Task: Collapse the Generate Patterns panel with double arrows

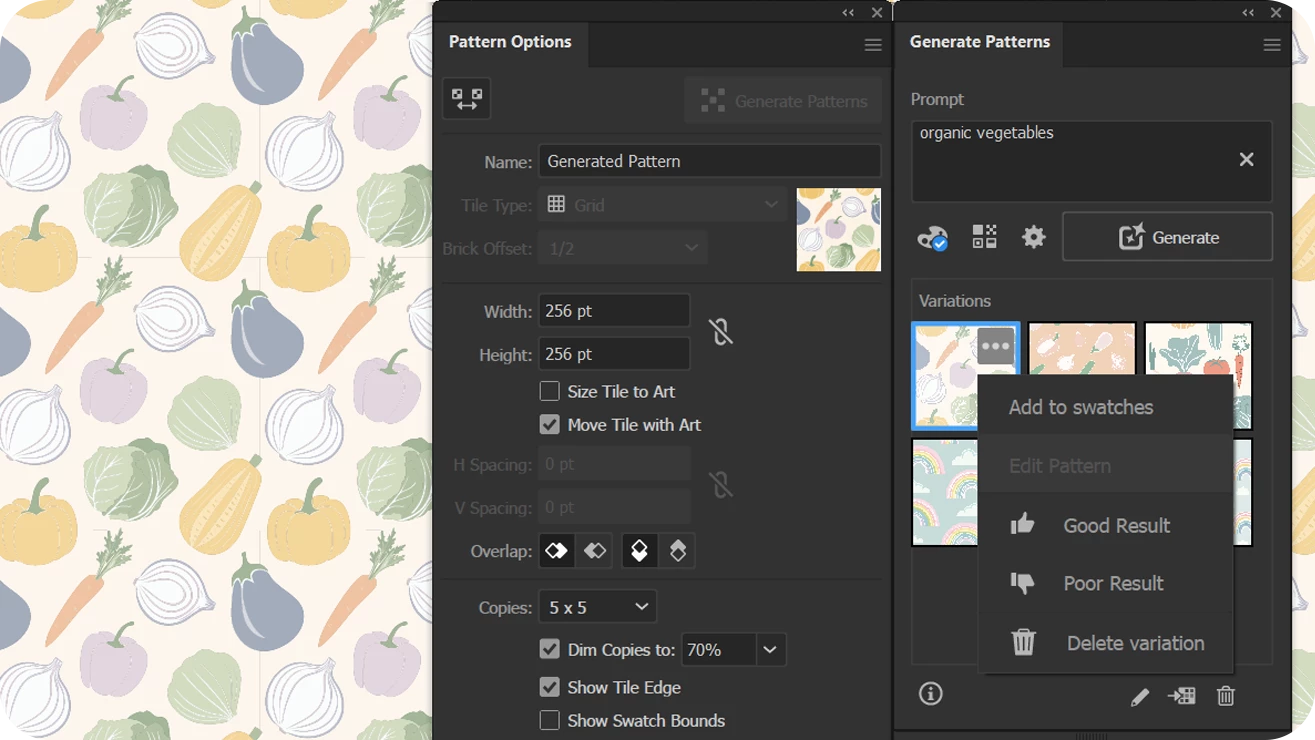Action: [1248, 13]
